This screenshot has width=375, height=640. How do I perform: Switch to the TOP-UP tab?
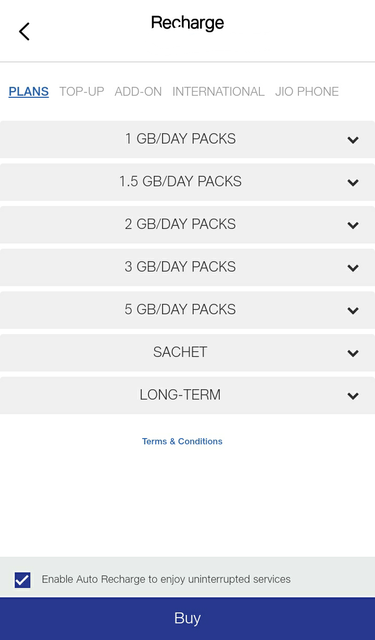tap(82, 91)
